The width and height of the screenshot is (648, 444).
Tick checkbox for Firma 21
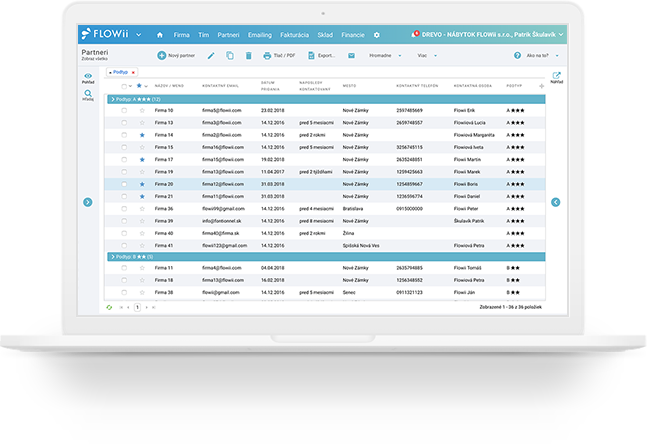[124, 196]
